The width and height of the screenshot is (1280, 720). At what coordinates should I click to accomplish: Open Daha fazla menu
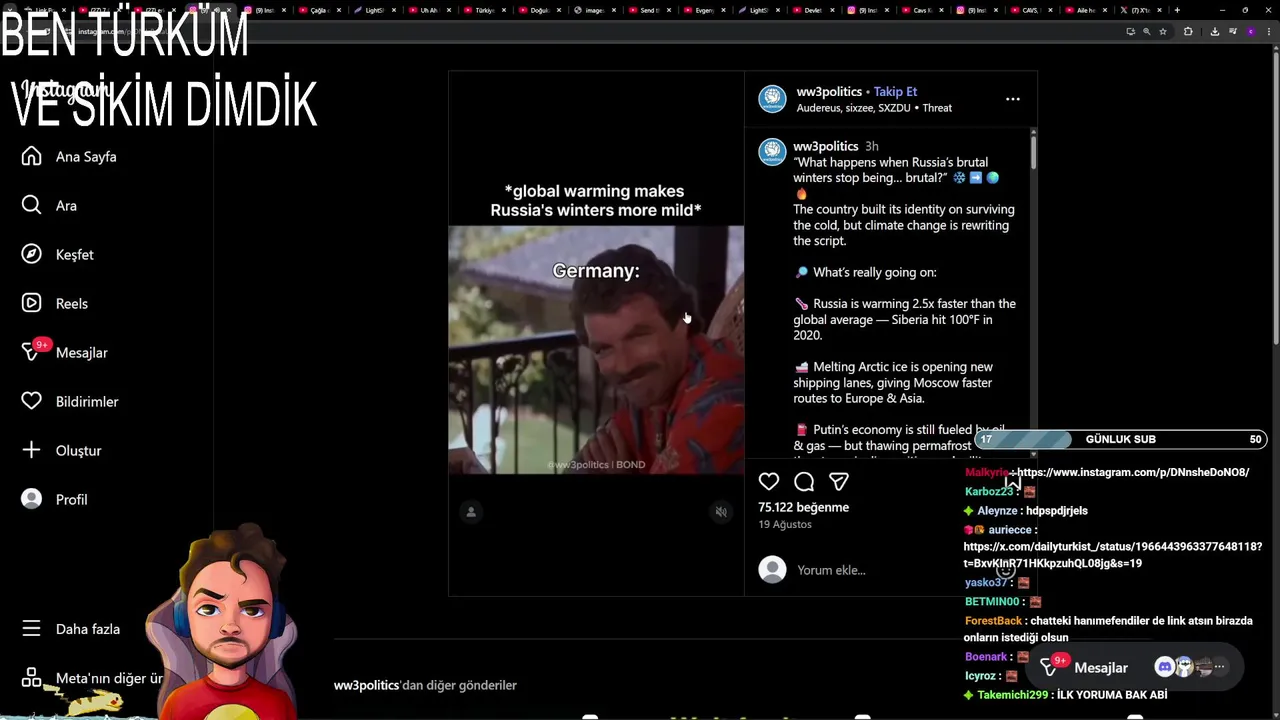point(70,629)
